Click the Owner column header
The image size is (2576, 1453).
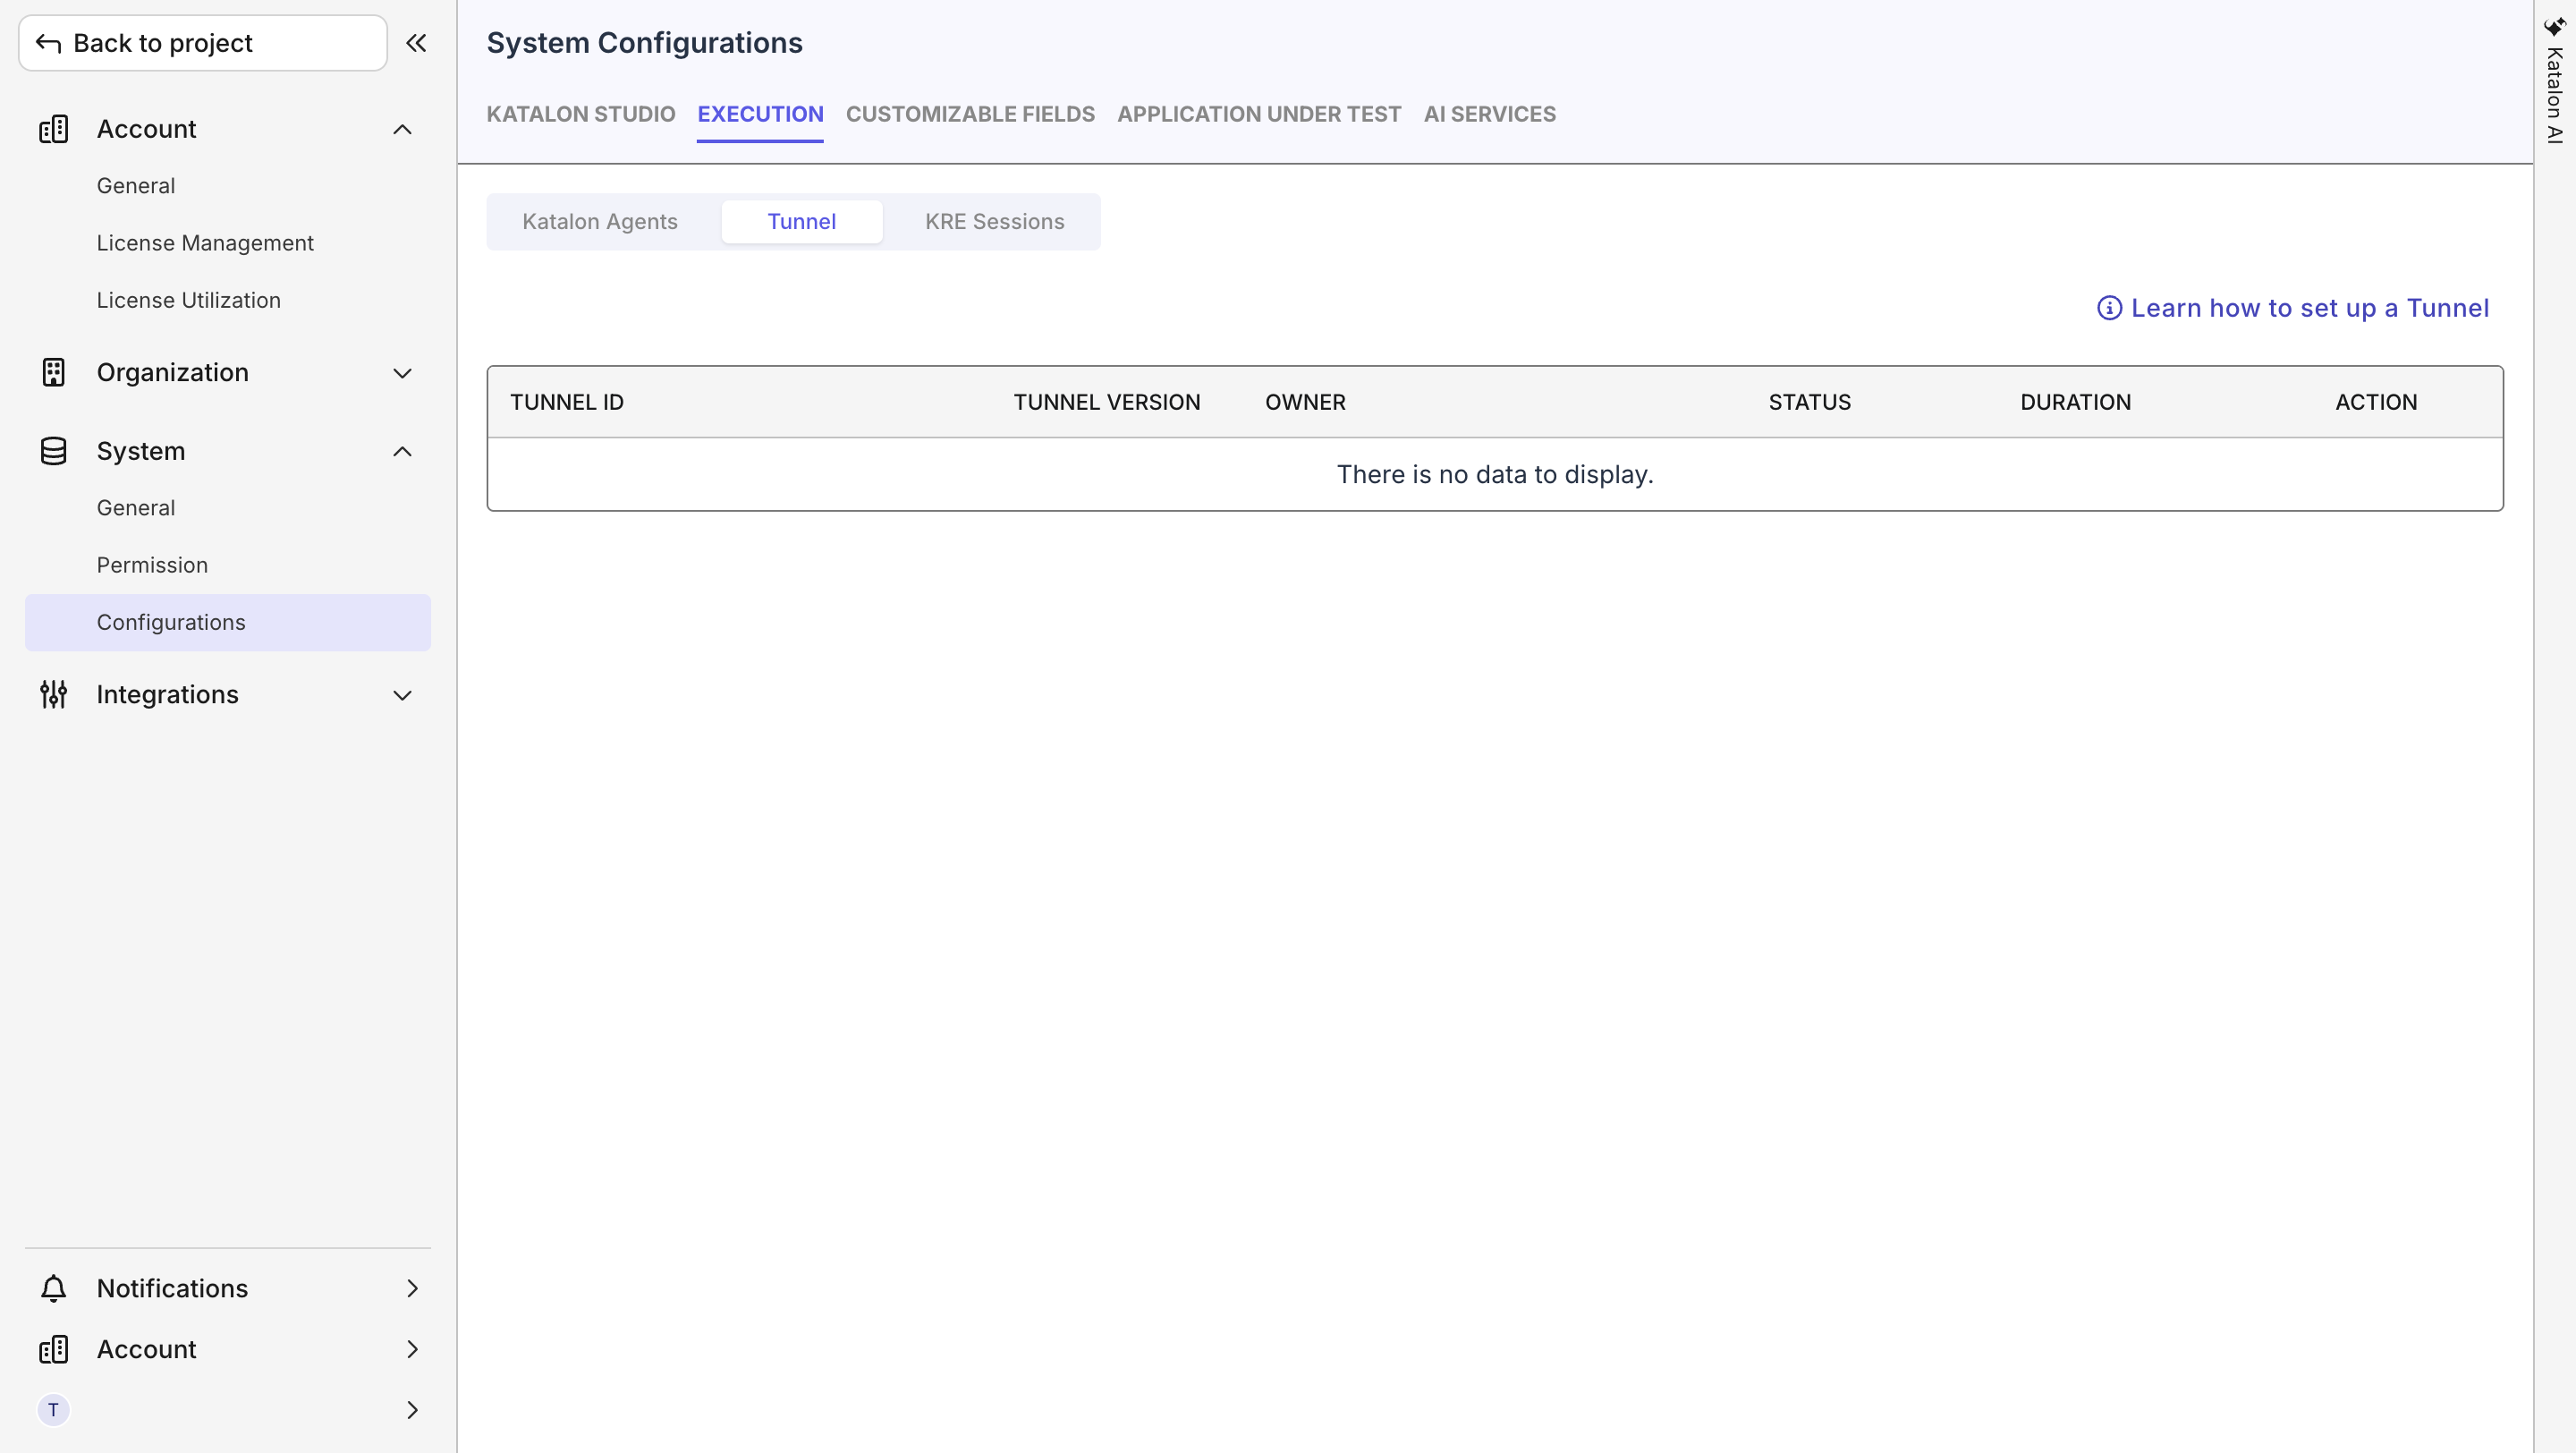coord(1305,402)
